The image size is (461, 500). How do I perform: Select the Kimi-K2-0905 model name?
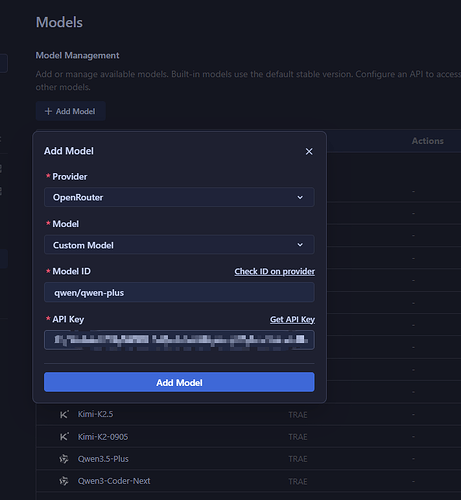[103, 437]
